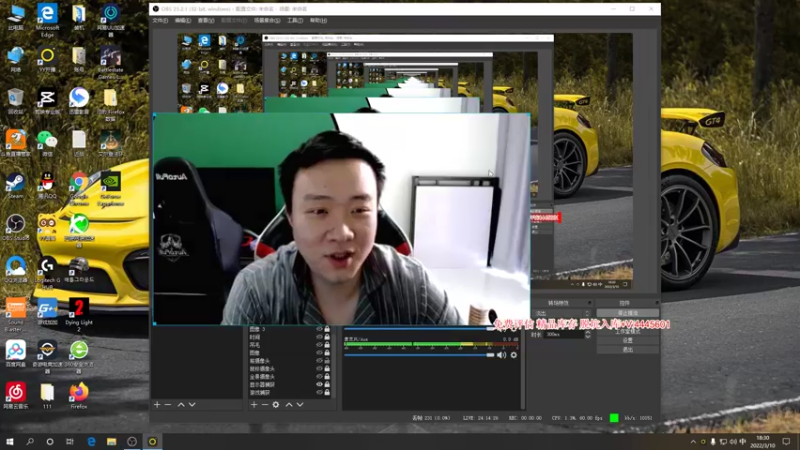This screenshot has height=450, width=800.
Task: Open the Firefox desktop shortcut
Action: tap(79, 396)
